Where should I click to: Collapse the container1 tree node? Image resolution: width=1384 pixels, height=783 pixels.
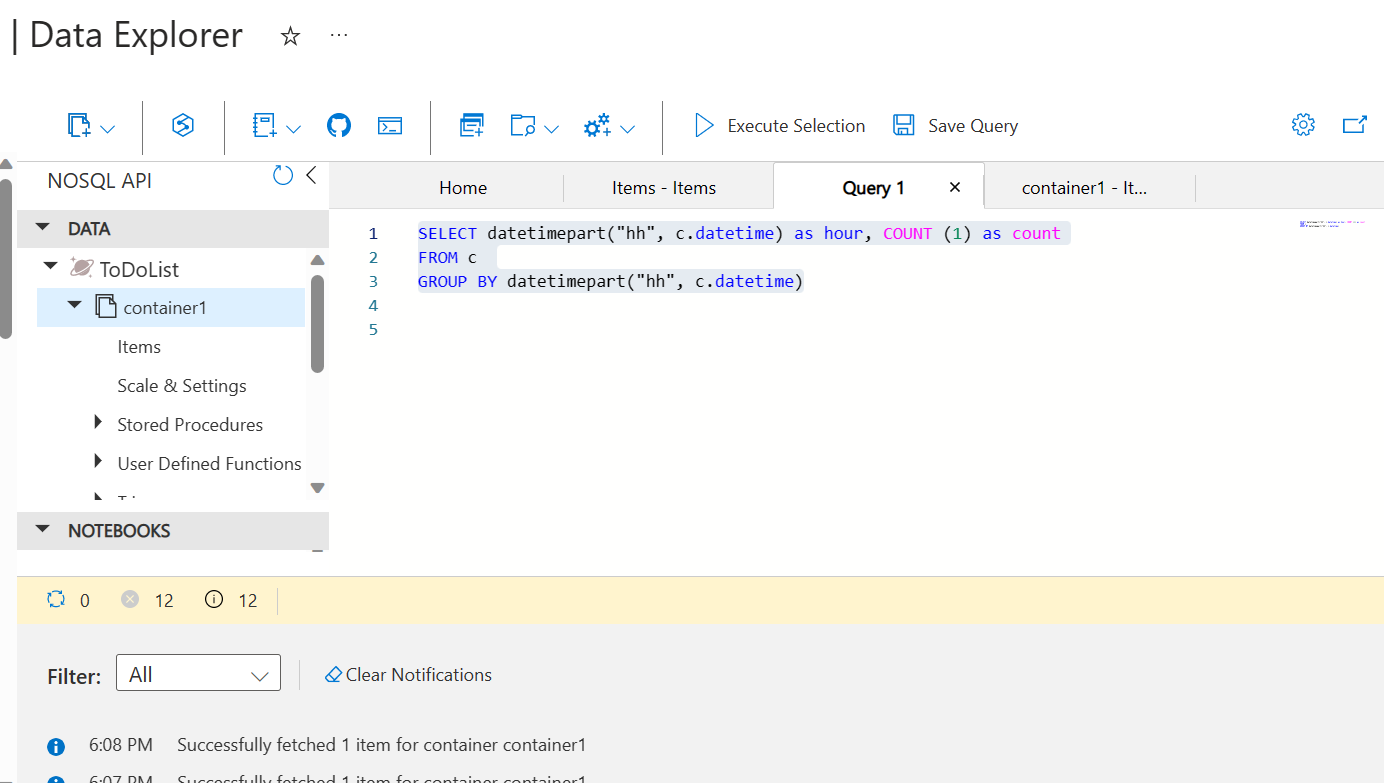73,306
